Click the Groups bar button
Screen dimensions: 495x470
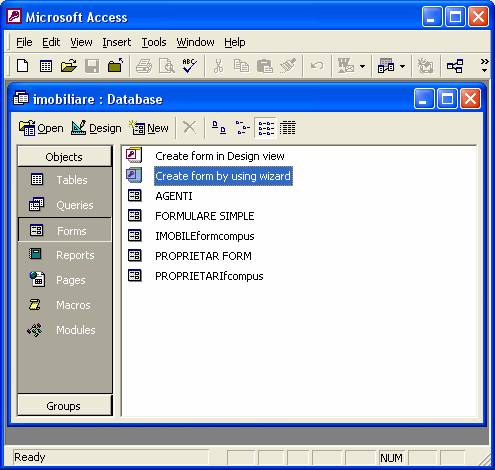click(x=65, y=406)
